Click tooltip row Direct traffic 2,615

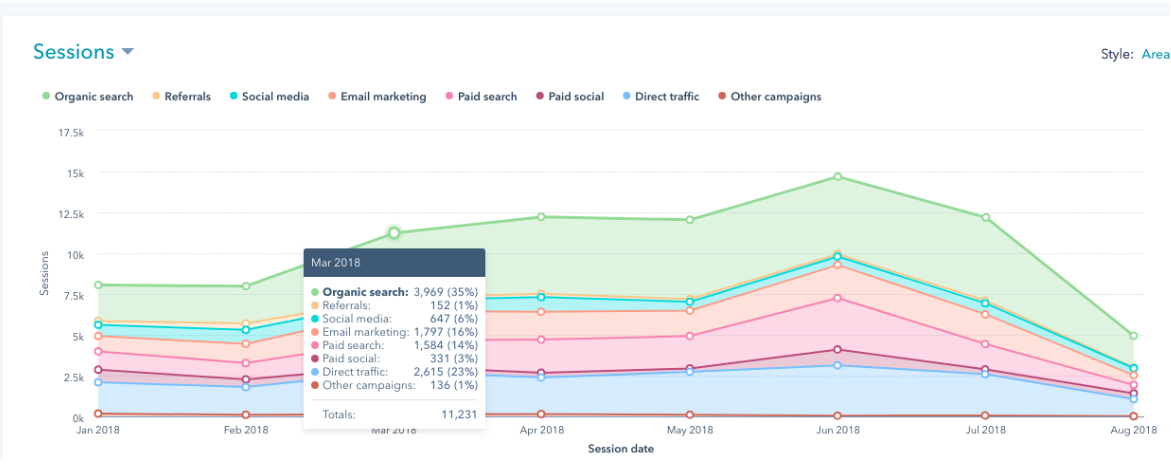point(394,372)
